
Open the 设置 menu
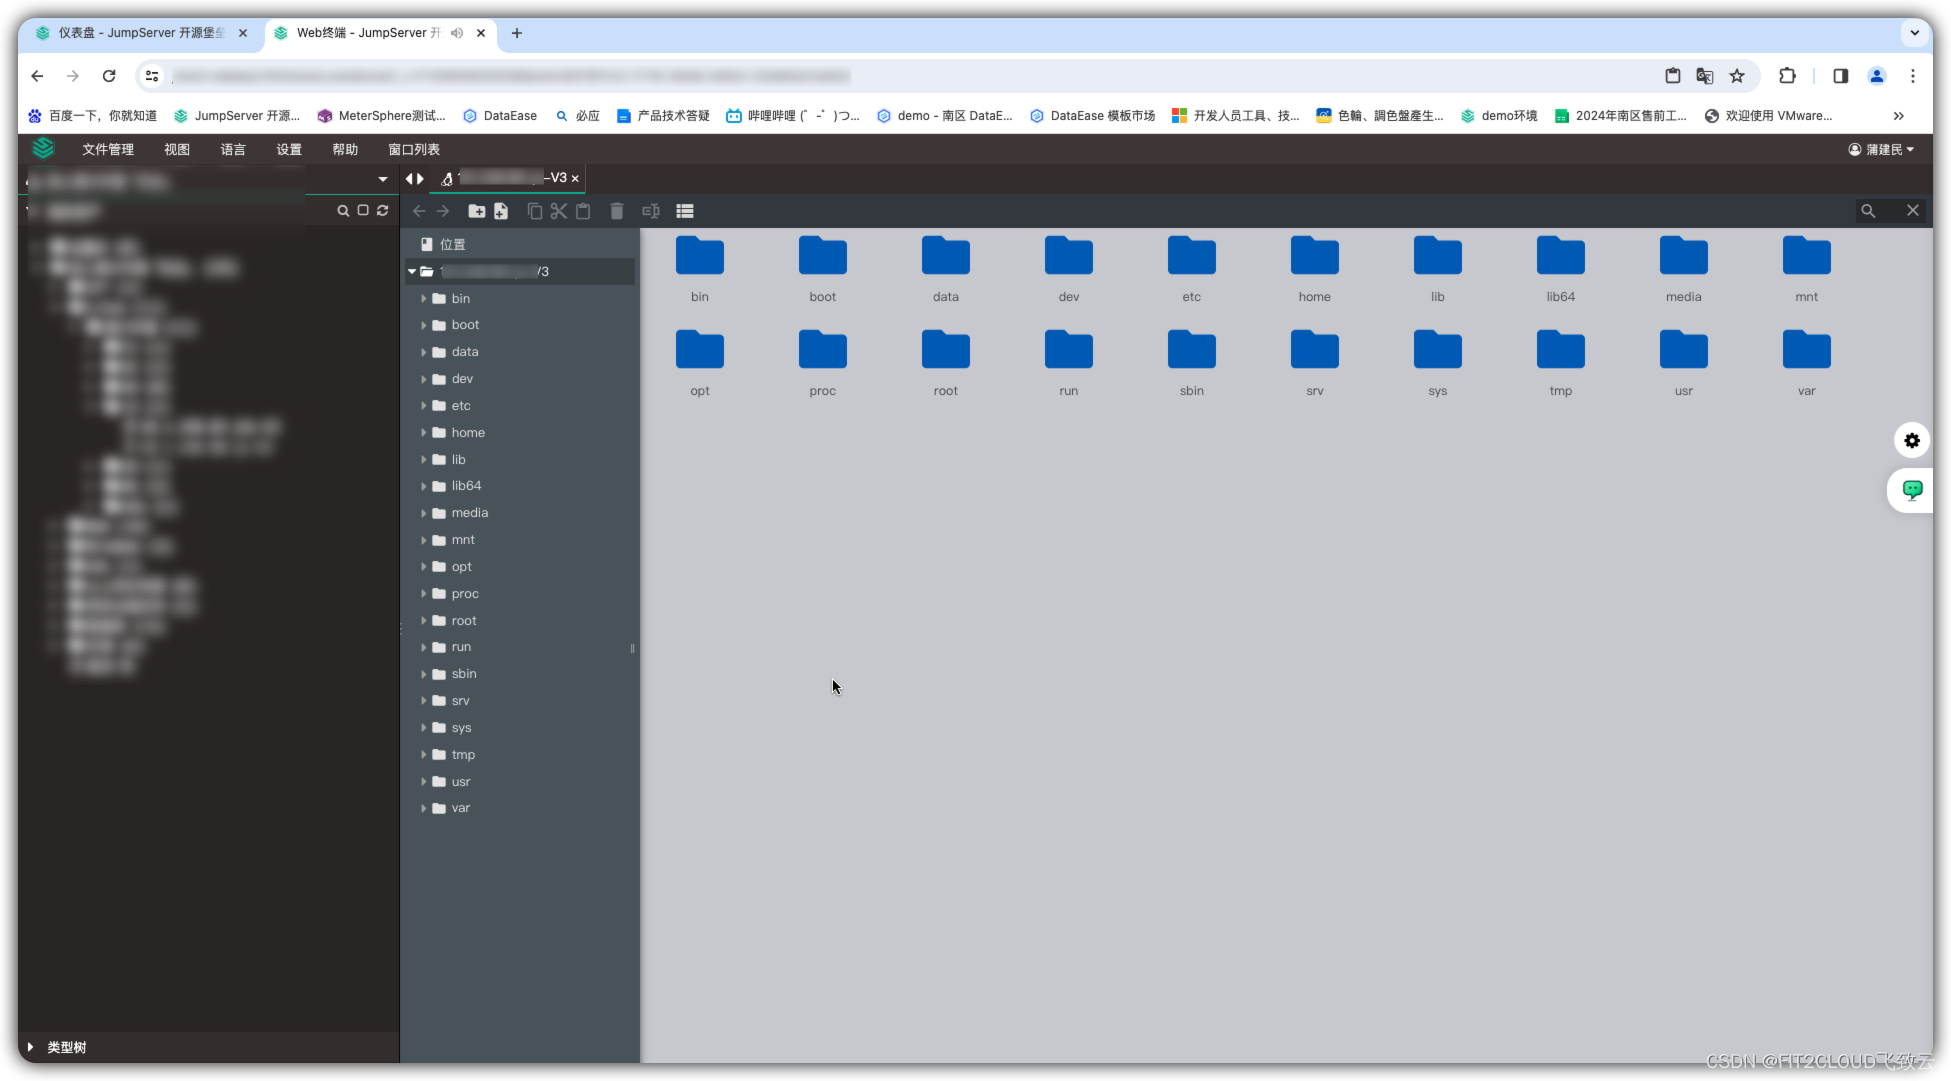[x=289, y=149]
